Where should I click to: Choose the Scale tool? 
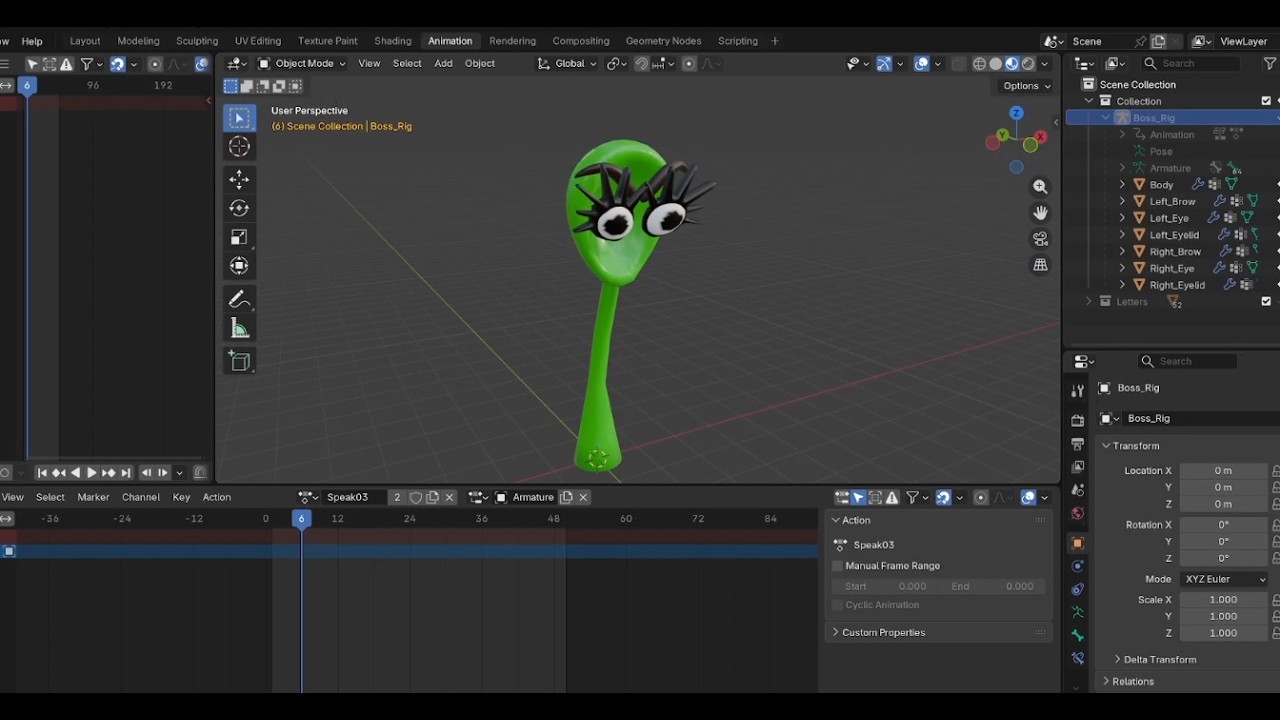[x=239, y=237]
